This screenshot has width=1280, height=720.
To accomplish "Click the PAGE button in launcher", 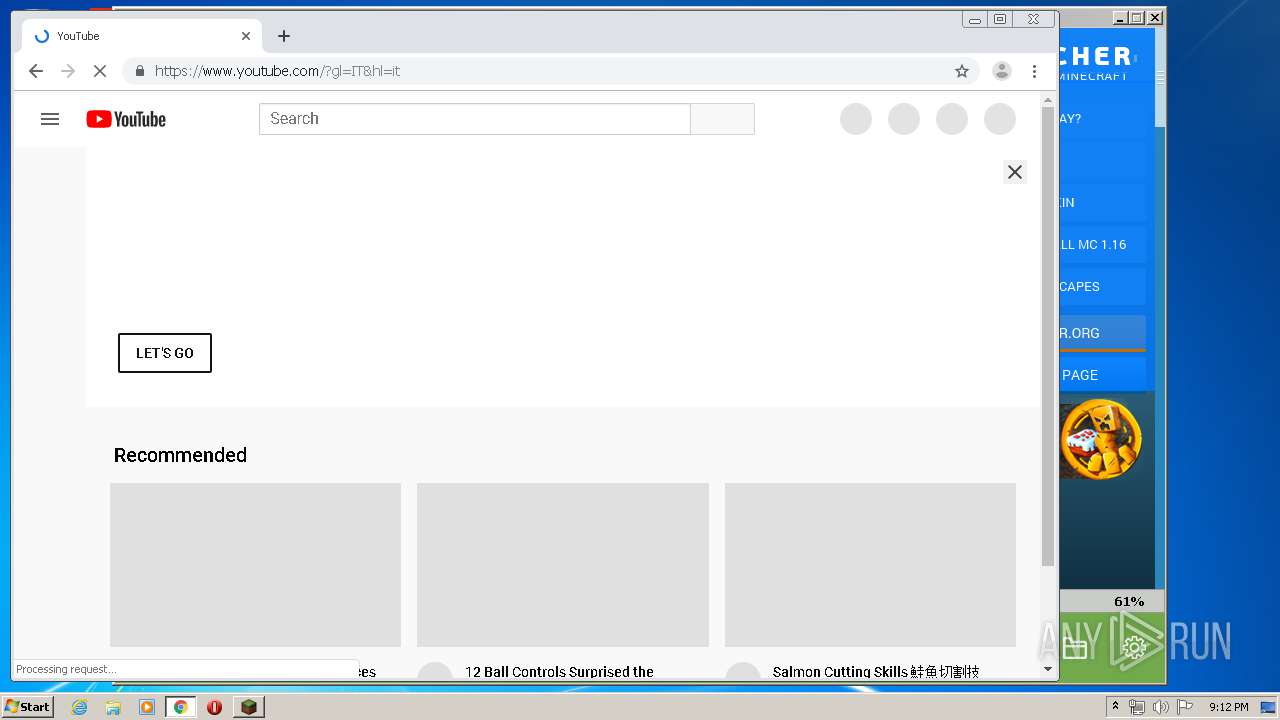I will pyautogui.click(x=1102, y=375).
